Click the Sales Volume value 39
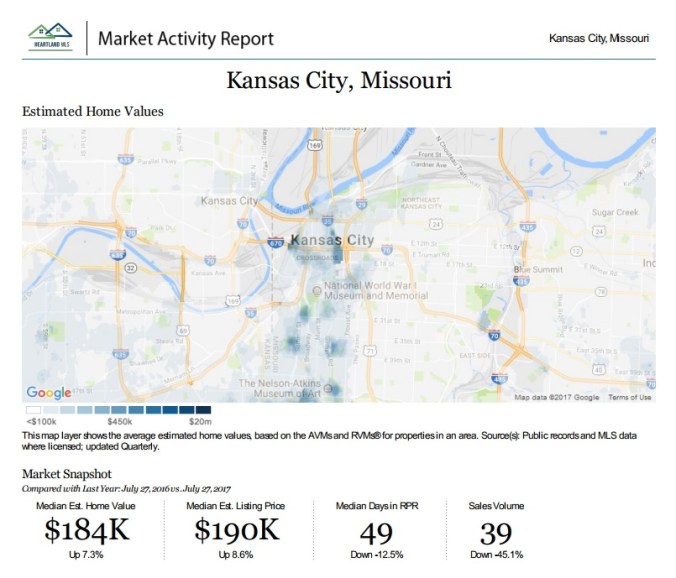This screenshot has height=578, width=676. 496,534
